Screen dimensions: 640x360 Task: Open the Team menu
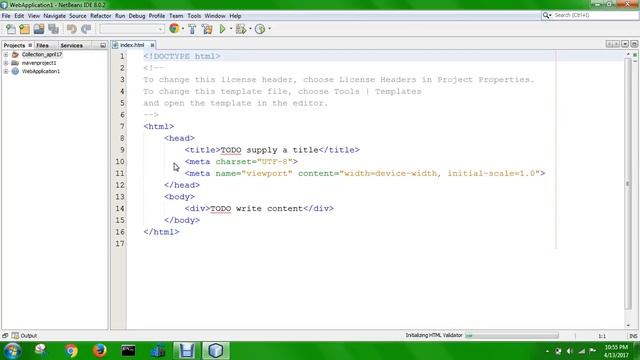(x=176, y=16)
